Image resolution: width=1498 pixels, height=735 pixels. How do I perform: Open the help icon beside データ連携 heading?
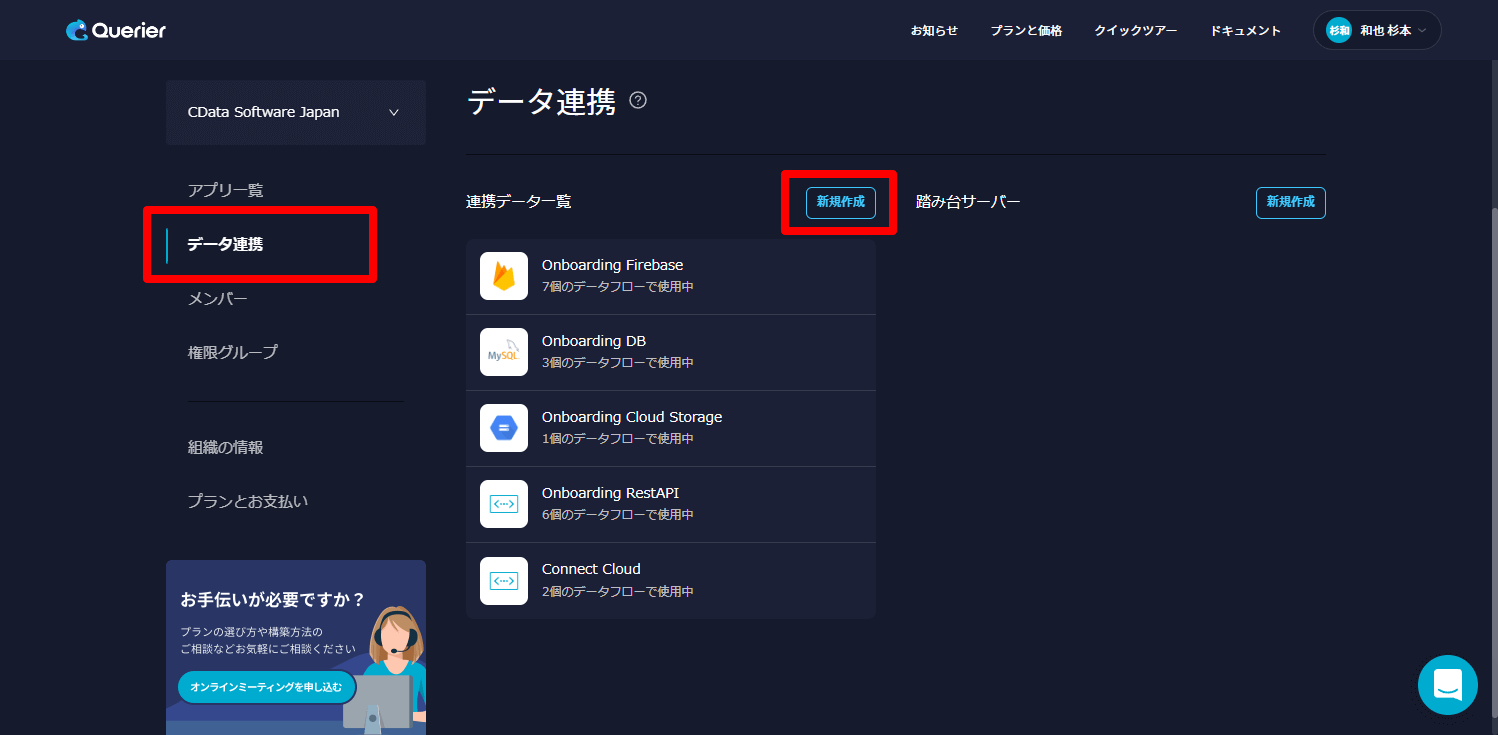click(638, 100)
